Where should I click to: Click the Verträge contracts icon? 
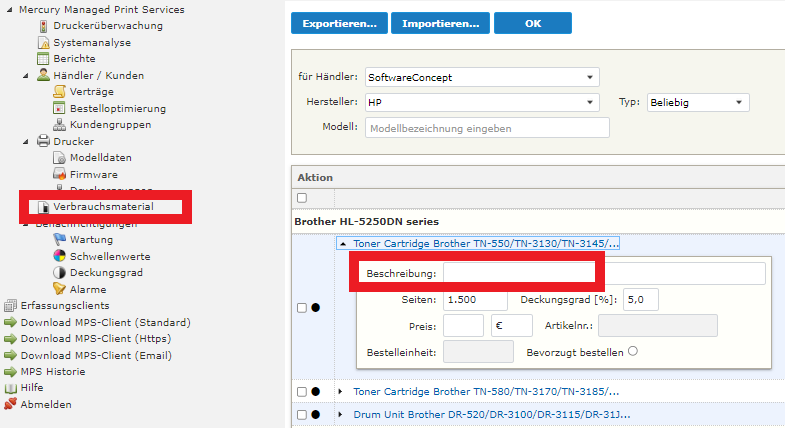pyautogui.click(x=60, y=91)
